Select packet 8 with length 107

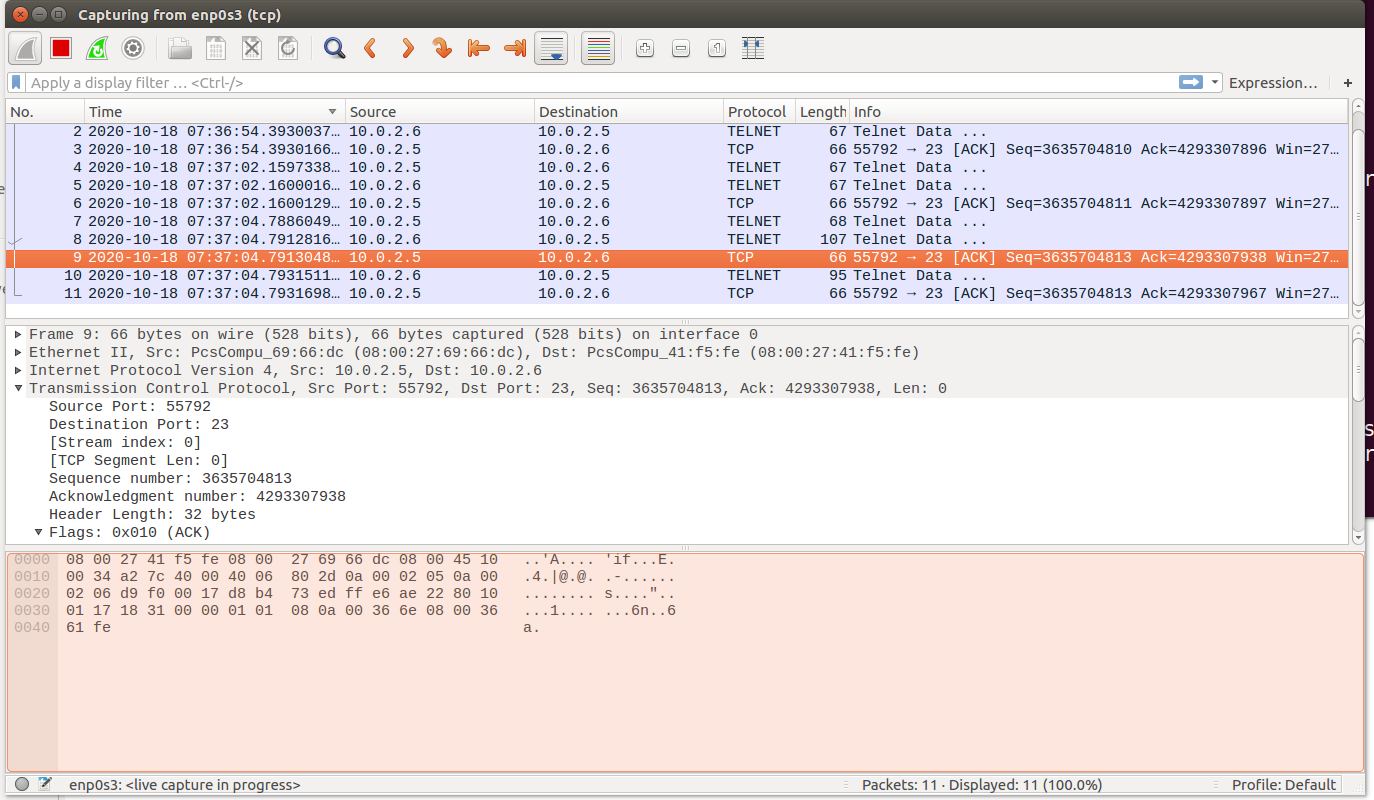[677, 239]
